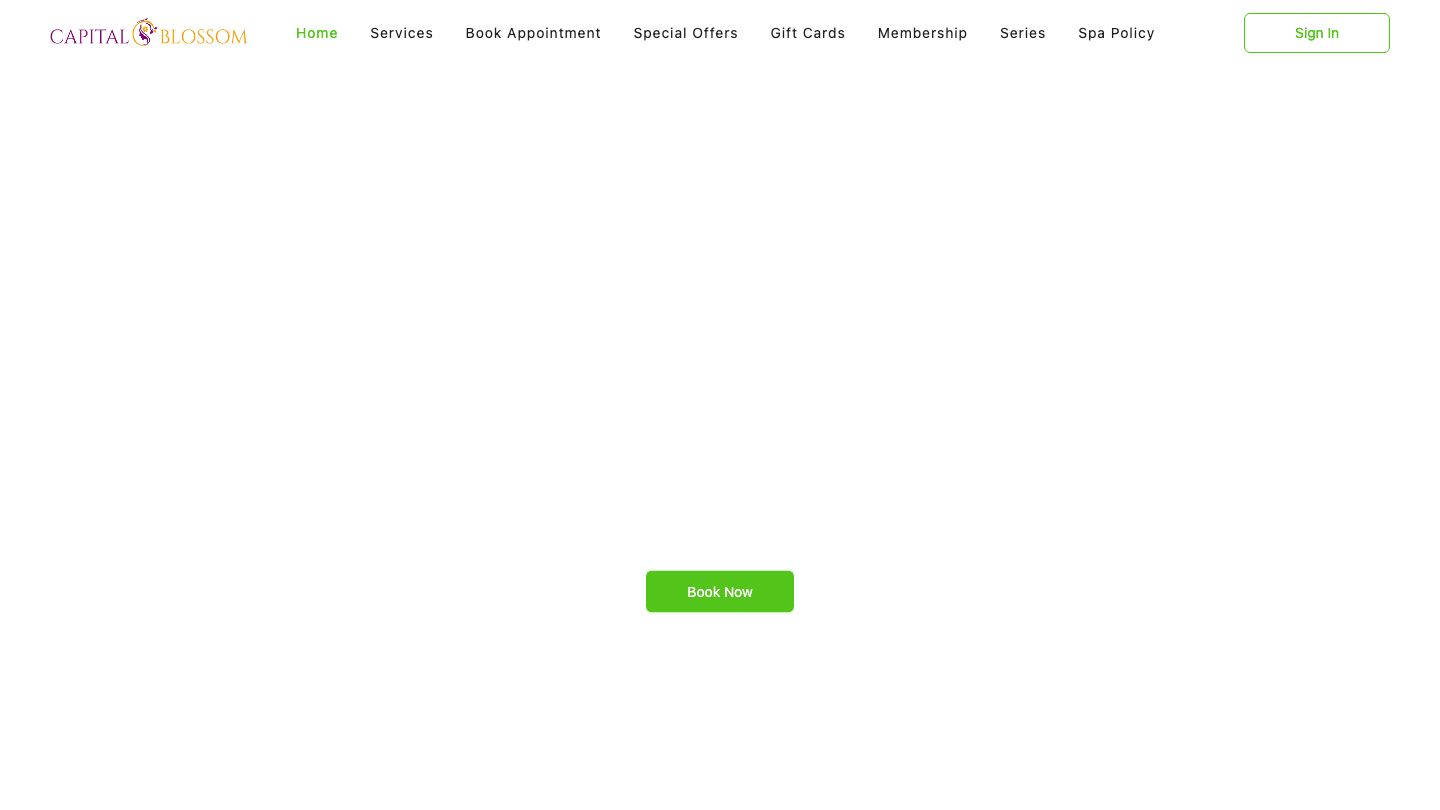Start booking from the hero button

[x=720, y=592]
